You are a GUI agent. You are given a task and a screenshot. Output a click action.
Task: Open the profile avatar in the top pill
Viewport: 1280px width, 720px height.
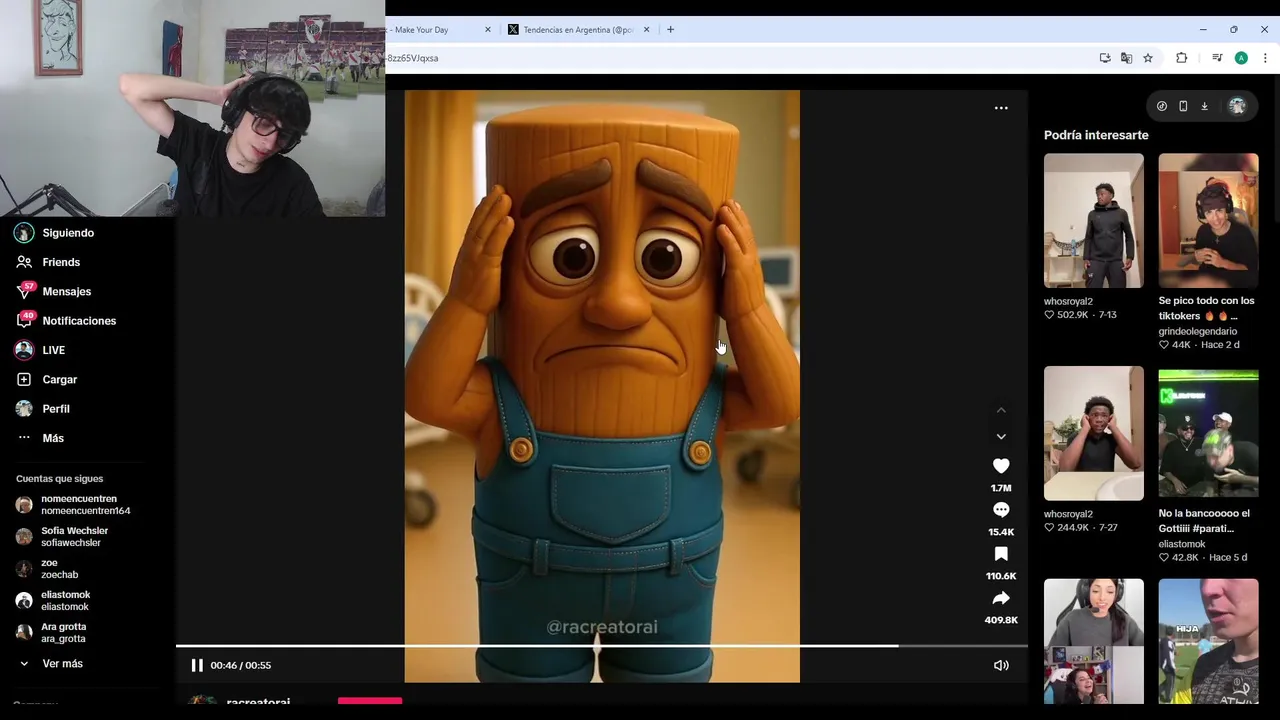[x=1237, y=106]
